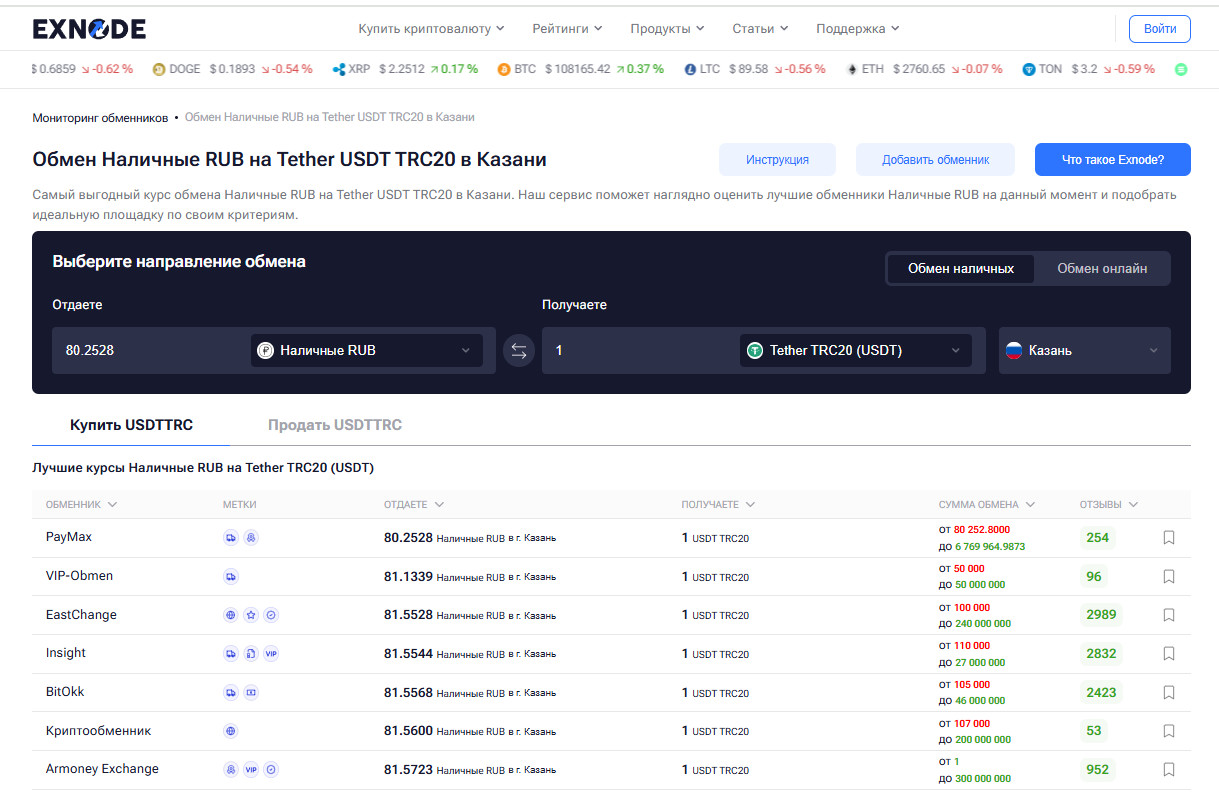
Task: Open the Tether TRC20 (USDT) dropdown
Action: coord(855,351)
